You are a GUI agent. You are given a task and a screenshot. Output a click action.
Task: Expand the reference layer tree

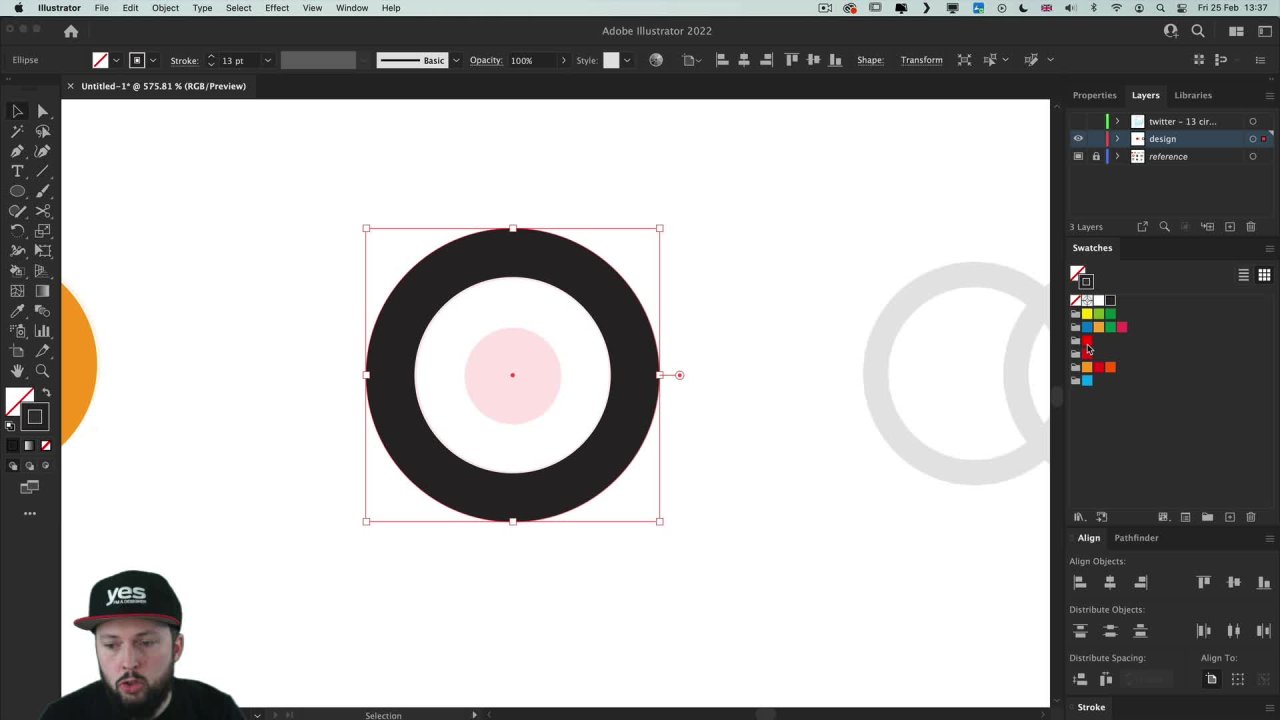1117,157
